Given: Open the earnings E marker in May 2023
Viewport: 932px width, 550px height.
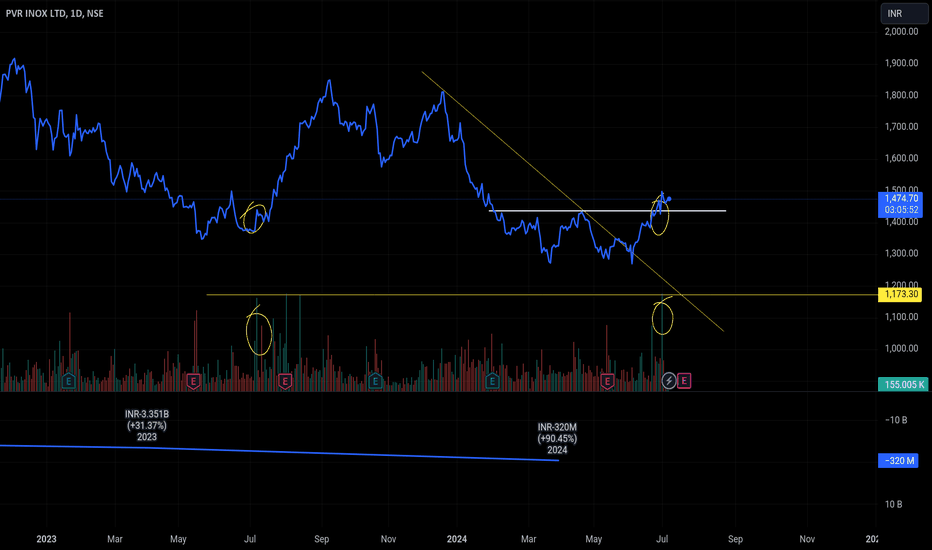Looking at the screenshot, I should tap(193, 381).
